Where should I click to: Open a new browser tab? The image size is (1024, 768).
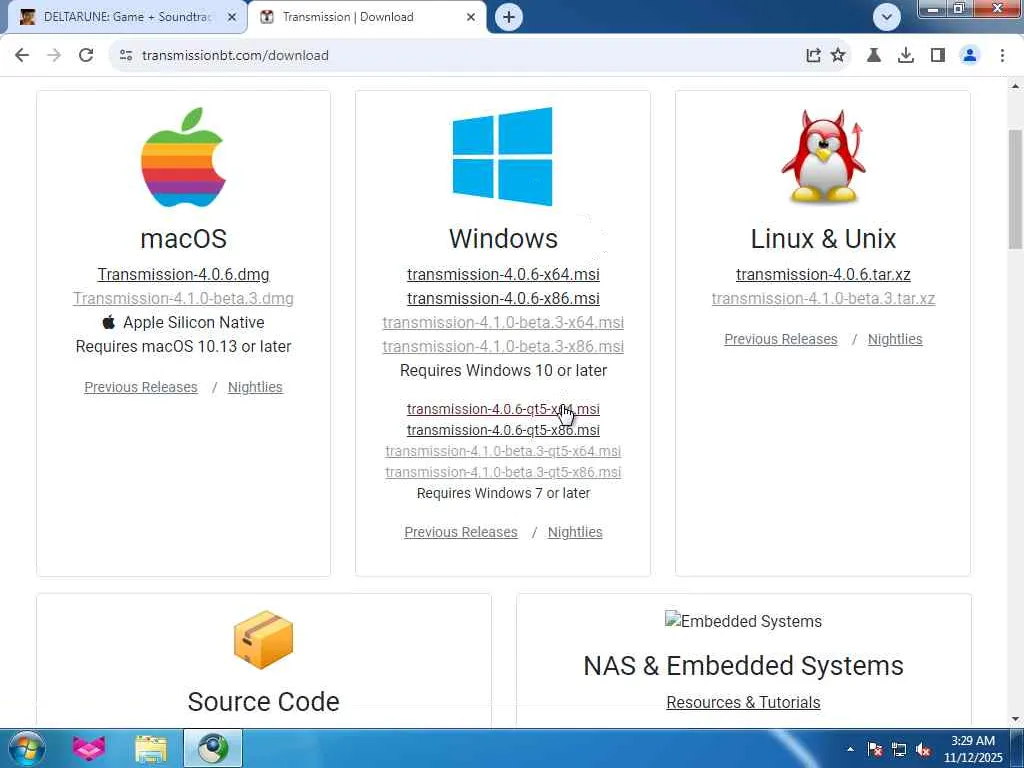509,17
